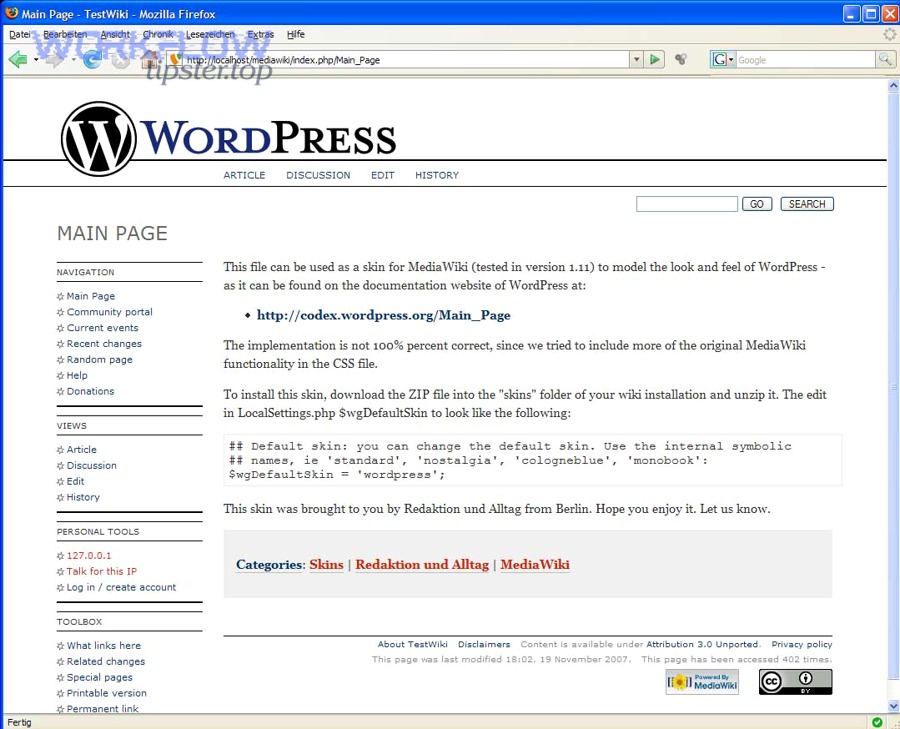Click the Reload page toolbar icon

92,59
